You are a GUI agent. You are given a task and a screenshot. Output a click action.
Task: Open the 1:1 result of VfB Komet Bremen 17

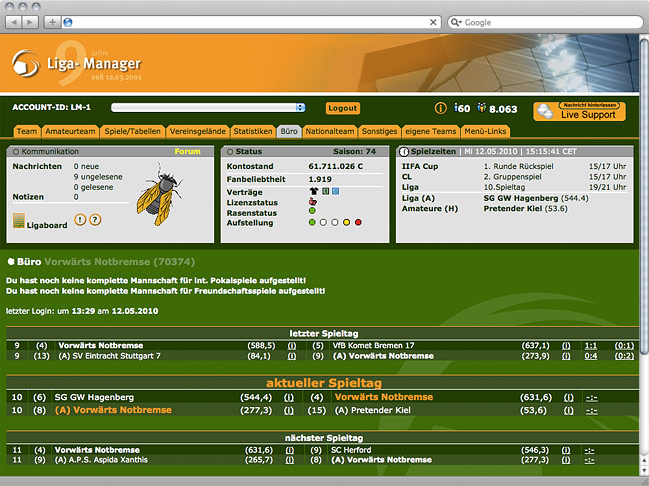click(591, 346)
